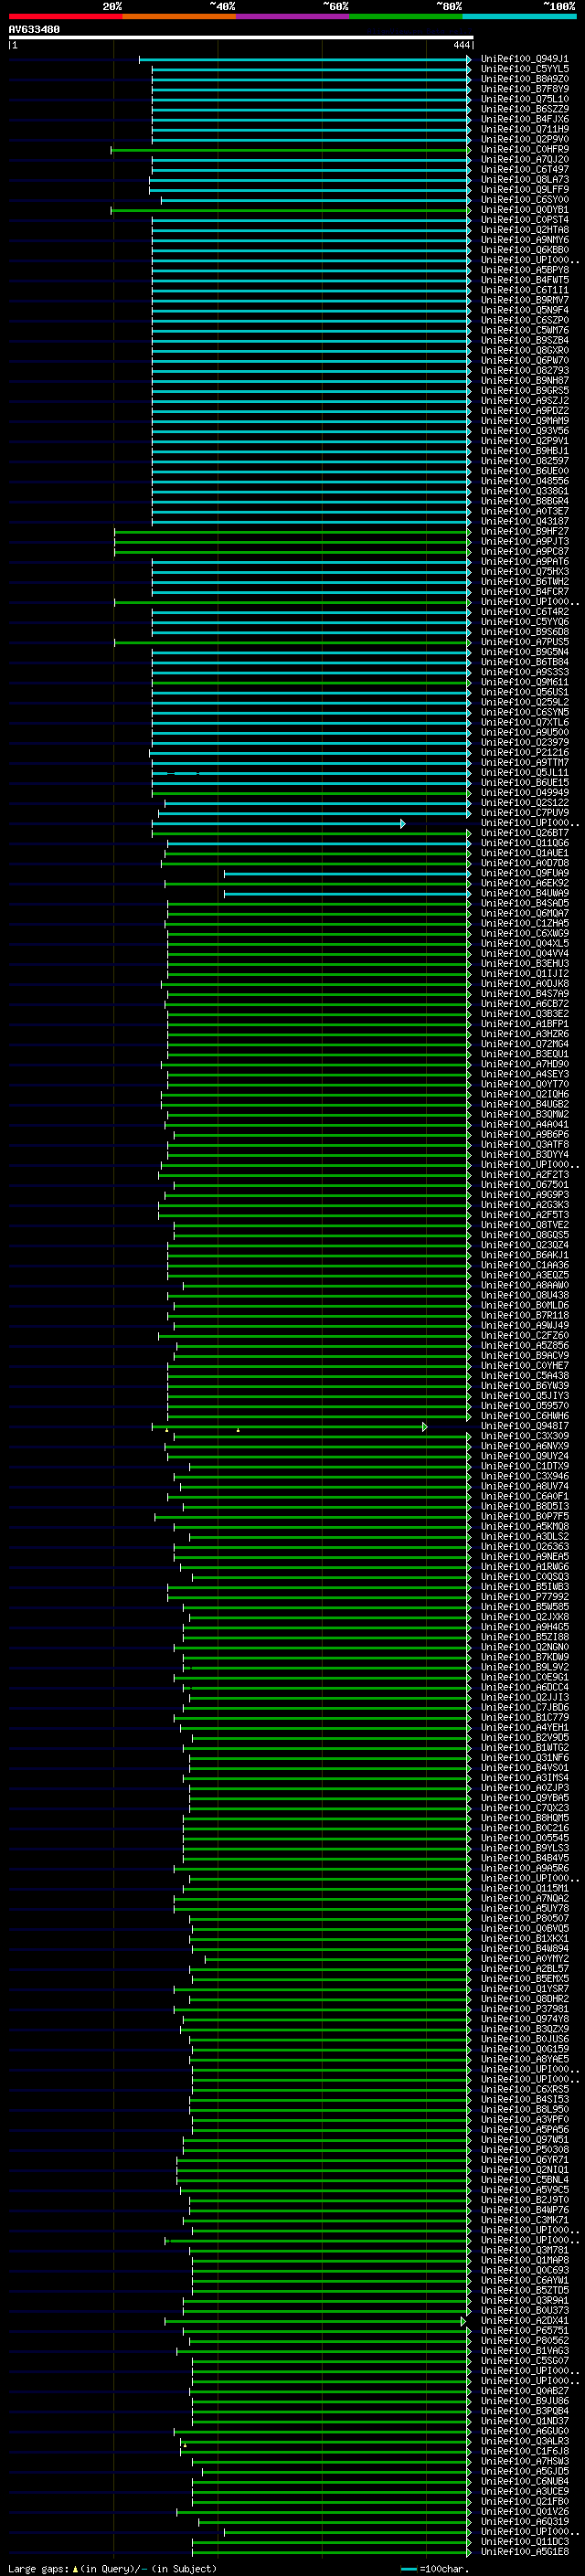Click the 444 query end position label
Viewport: 585px width, 2576px height.
coord(461,45)
